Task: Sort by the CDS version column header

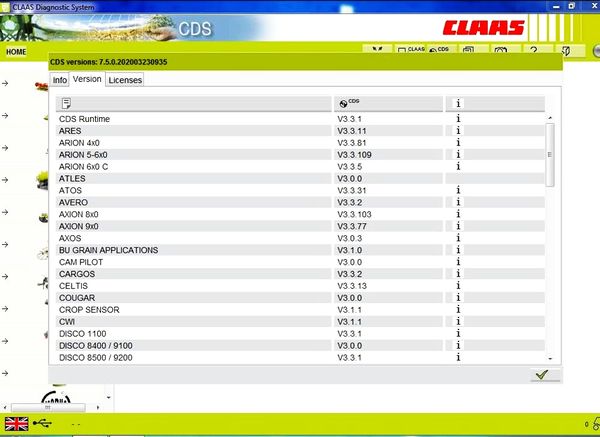Action: 388,103
